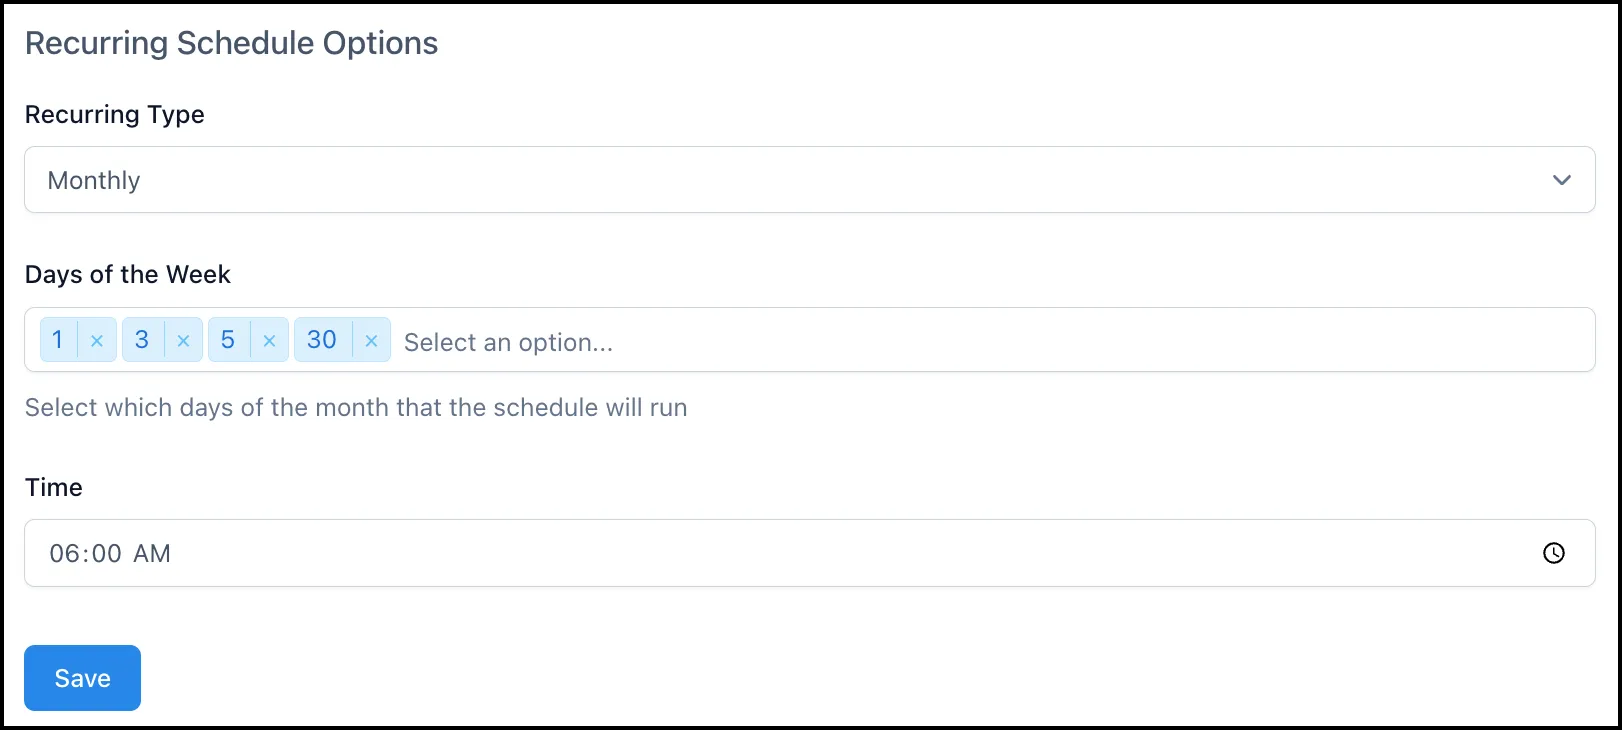Click the selected day 30 tag label
This screenshot has height=730, width=1622.
[322, 340]
